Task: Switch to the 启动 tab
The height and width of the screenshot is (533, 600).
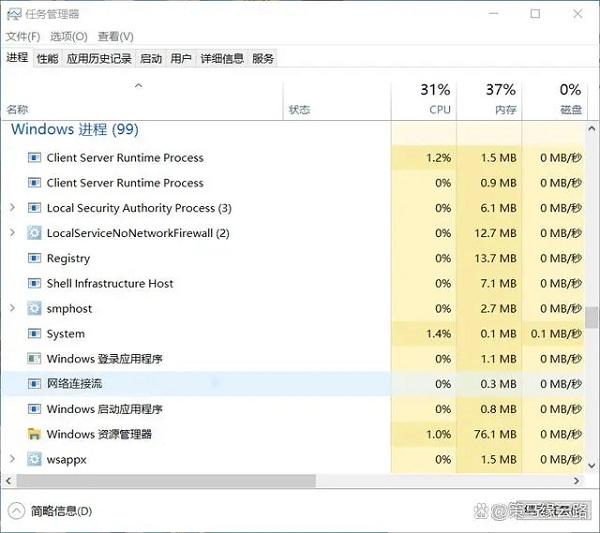Action: 151,59
